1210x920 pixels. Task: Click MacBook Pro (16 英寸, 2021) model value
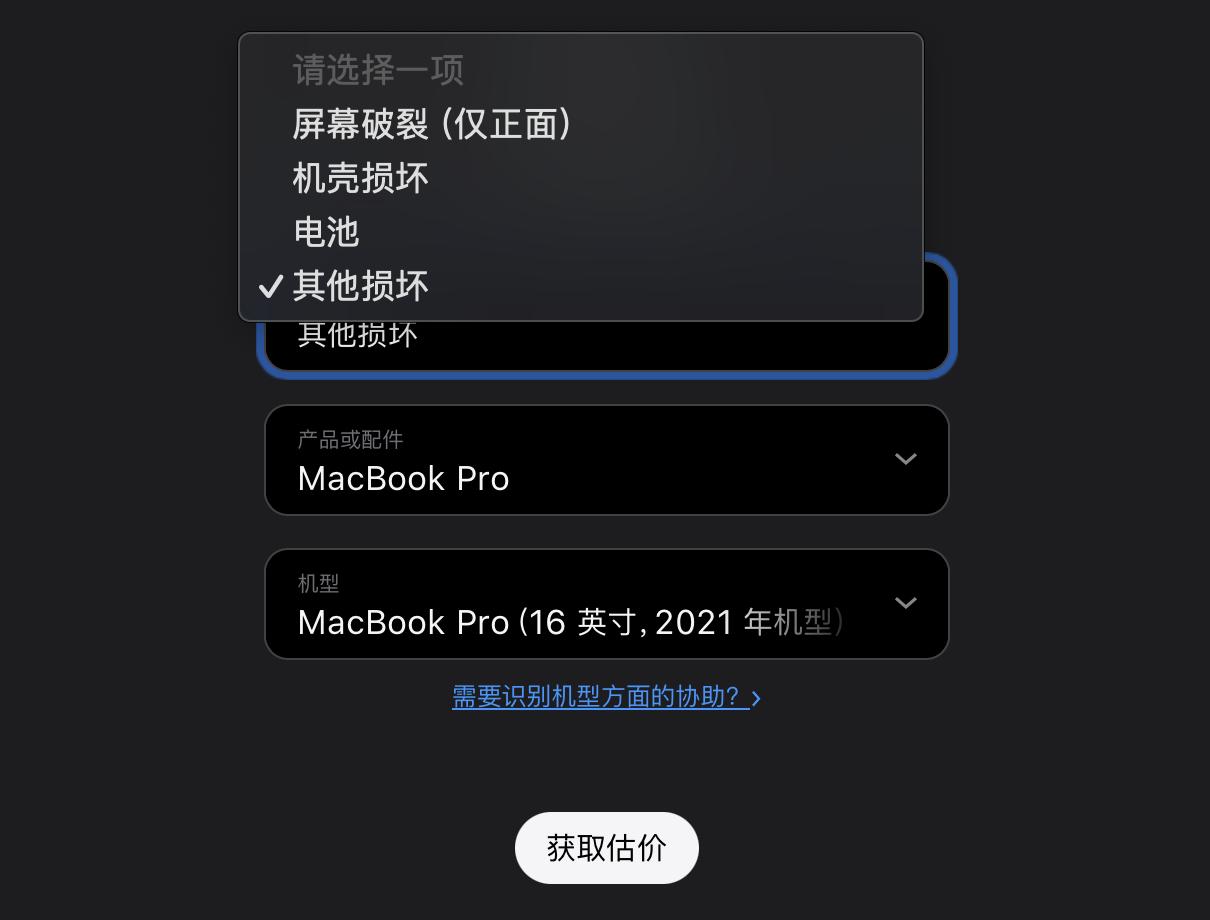(571, 623)
